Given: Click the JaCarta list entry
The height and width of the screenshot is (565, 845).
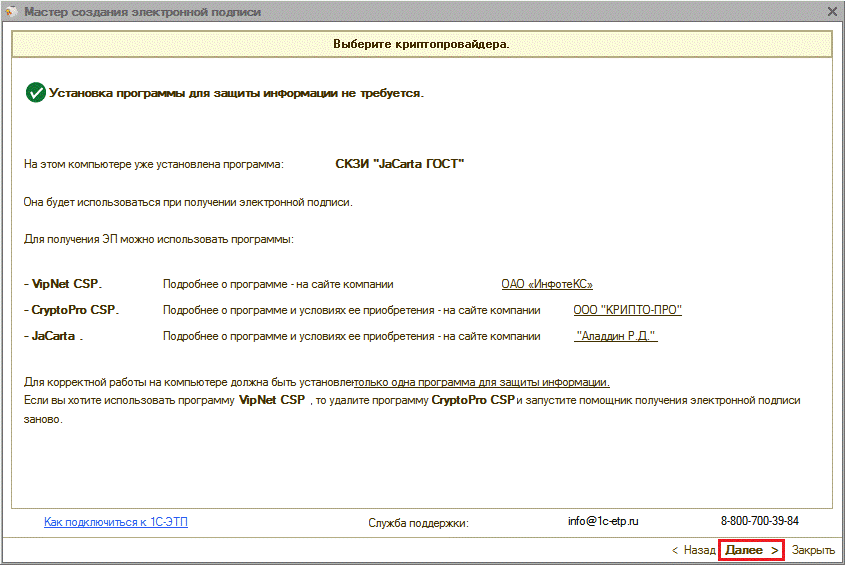Looking at the screenshot, I should (53, 336).
